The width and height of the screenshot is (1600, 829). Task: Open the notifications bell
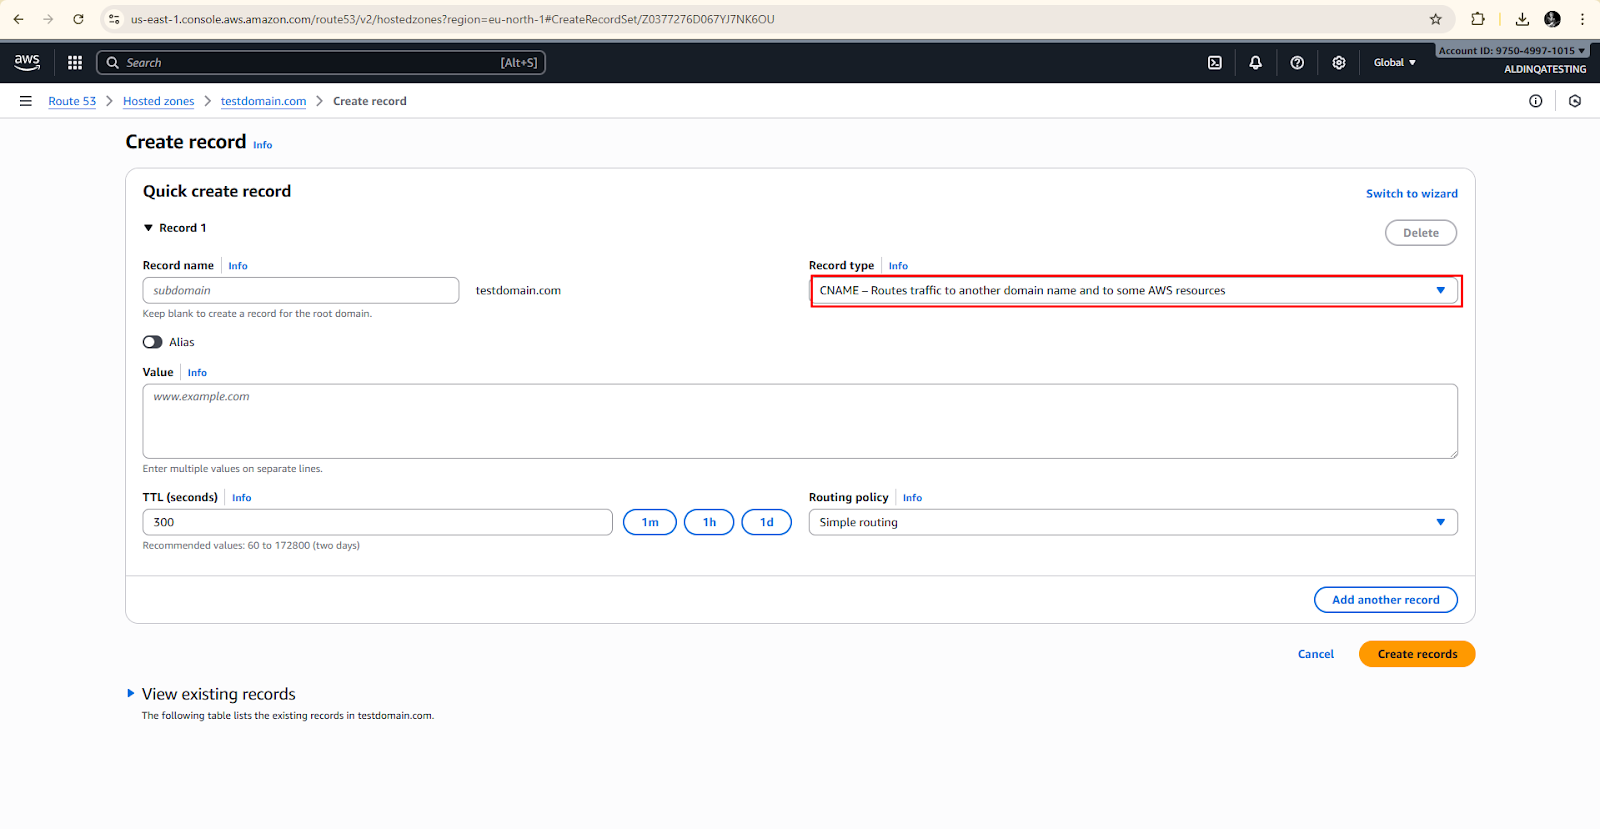pos(1255,62)
